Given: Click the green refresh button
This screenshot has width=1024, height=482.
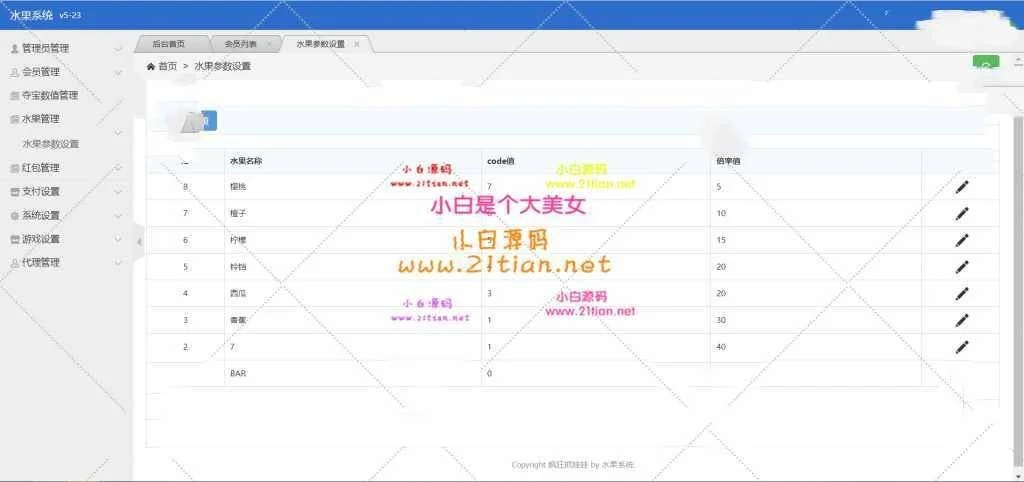Looking at the screenshot, I should 985,65.
